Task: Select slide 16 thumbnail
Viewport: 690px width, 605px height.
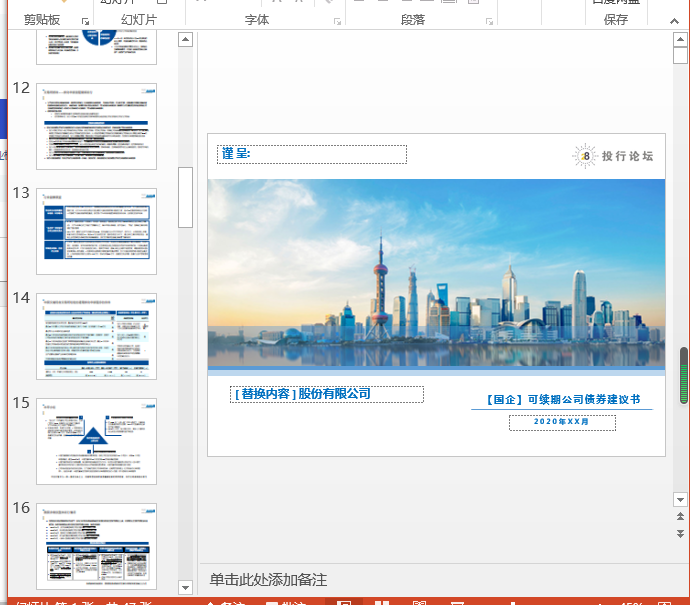Action: coord(96,546)
